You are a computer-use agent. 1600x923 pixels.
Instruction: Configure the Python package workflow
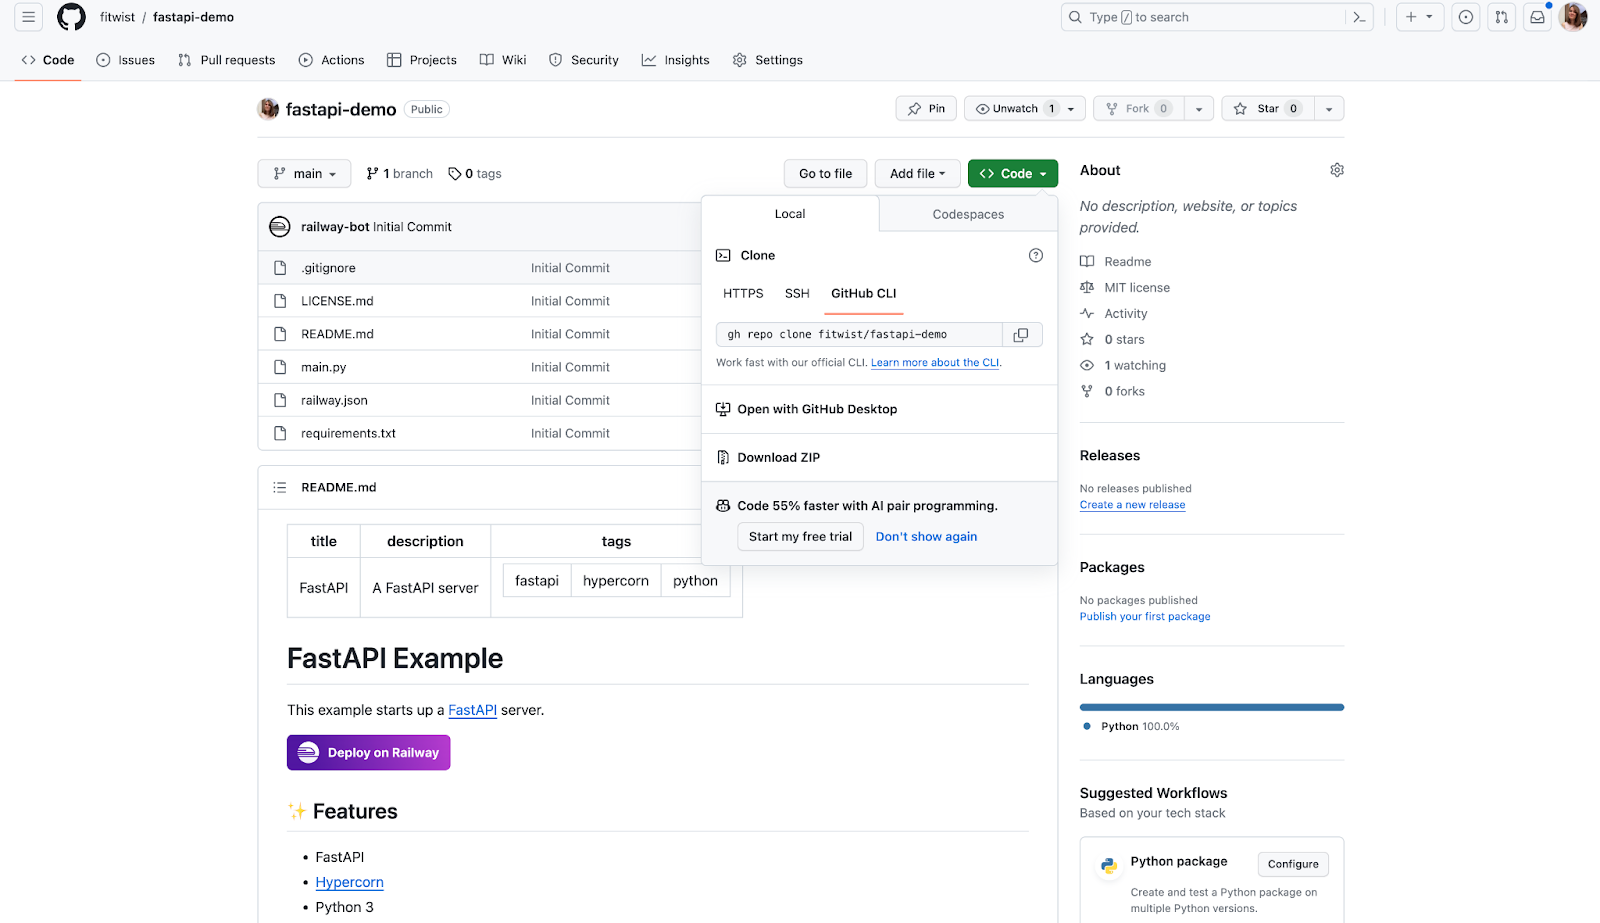point(1293,864)
